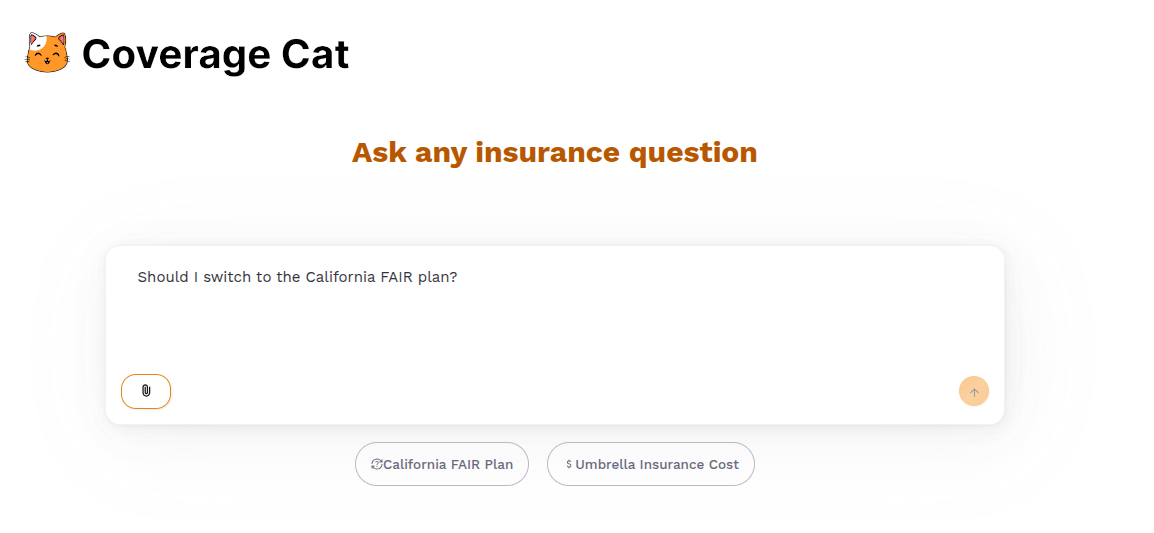Image resolution: width=1154 pixels, height=533 pixels.
Task: Click the dollar sign icon on Umbrella chip
Action: click(x=569, y=464)
